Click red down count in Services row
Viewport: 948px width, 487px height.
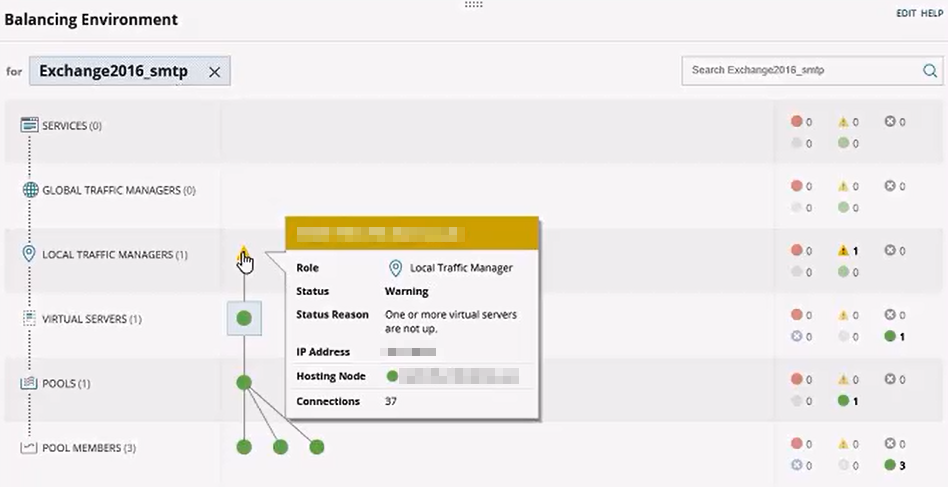click(800, 122)
